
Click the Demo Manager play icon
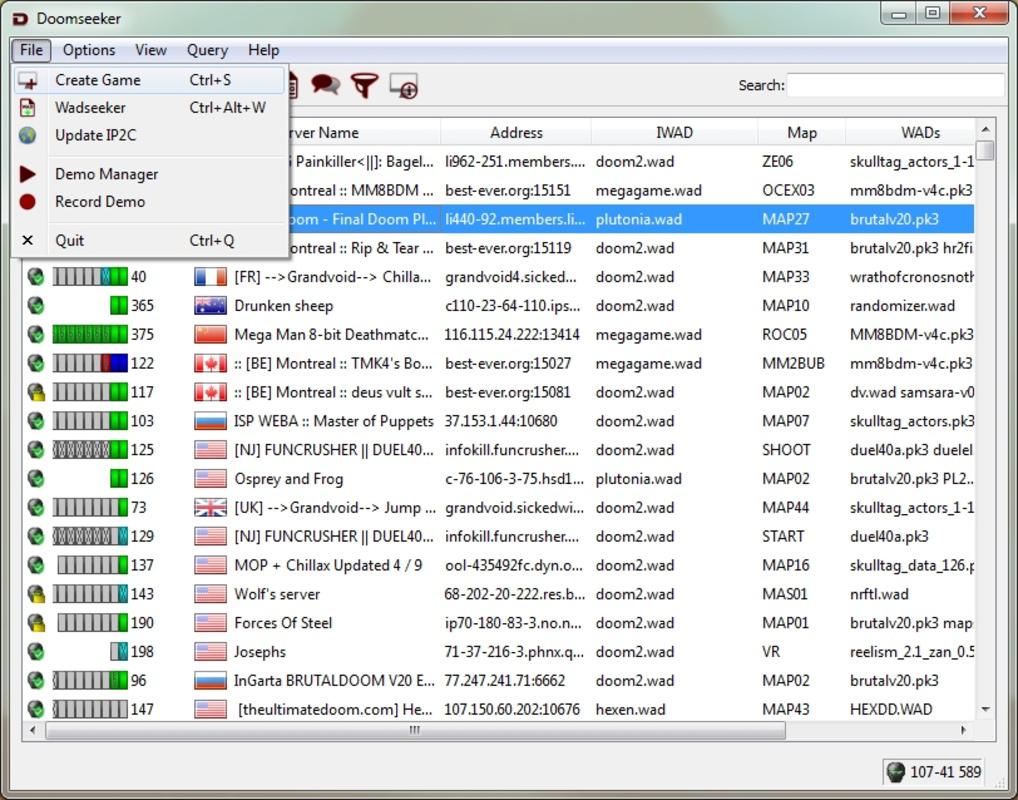[27, 174]
